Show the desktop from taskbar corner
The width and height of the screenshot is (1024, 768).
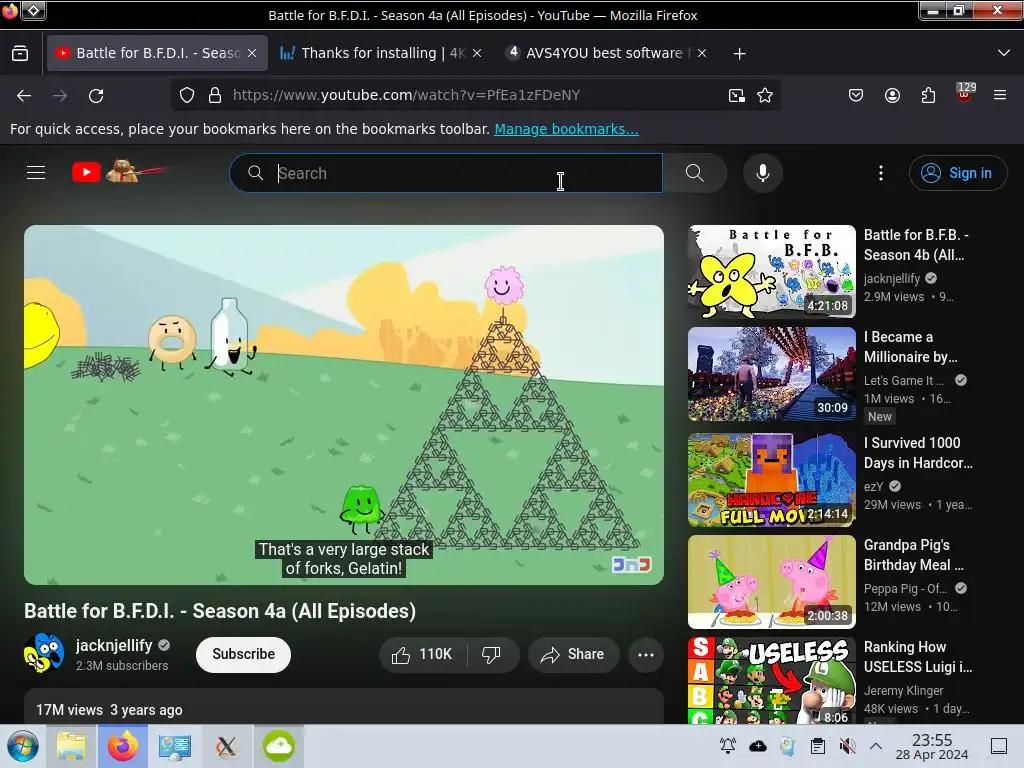999,746
